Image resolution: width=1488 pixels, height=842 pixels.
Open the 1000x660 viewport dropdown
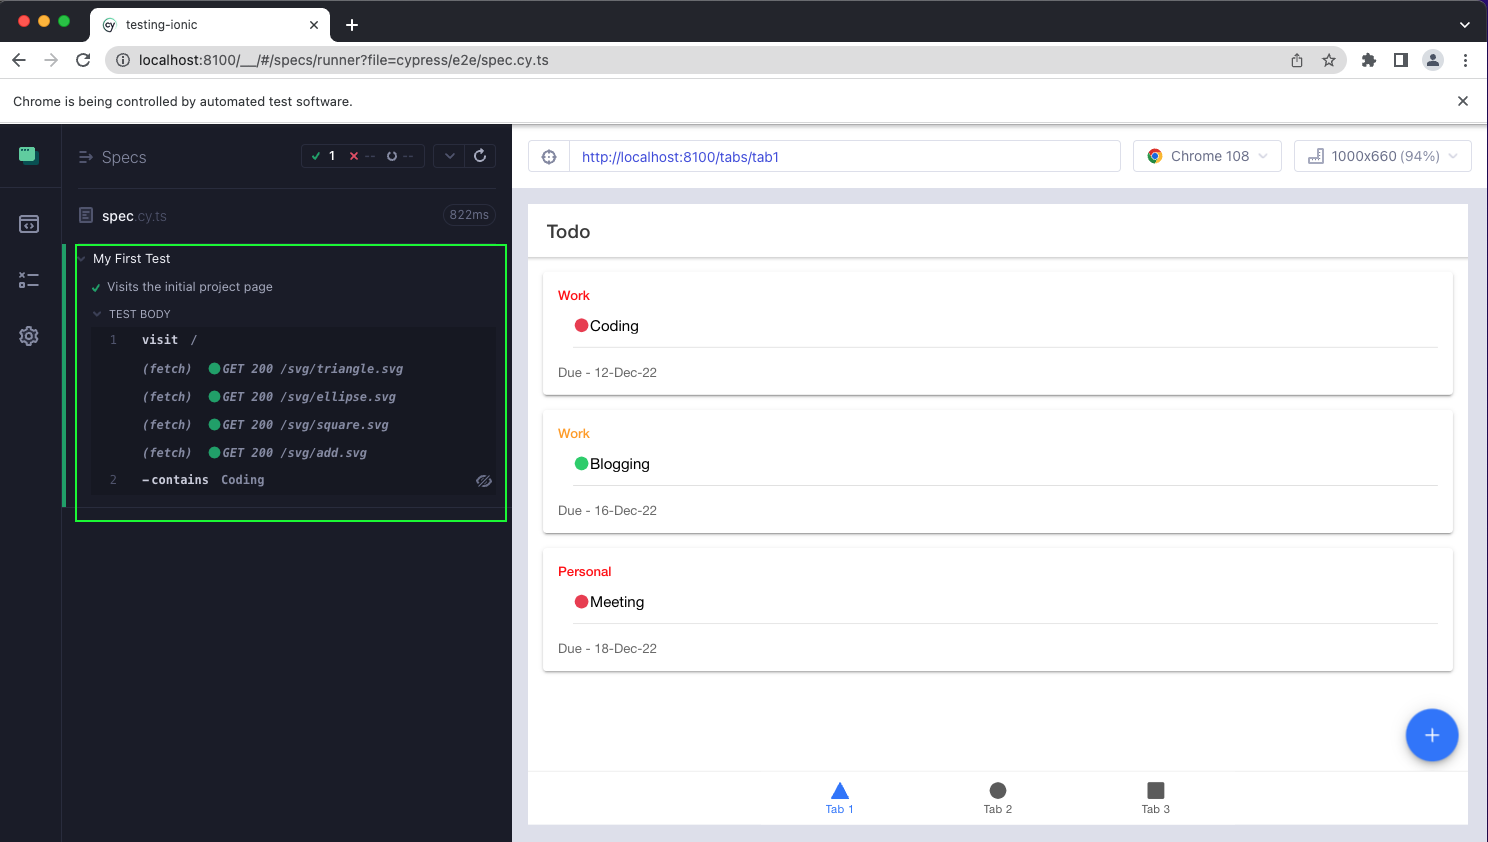click(x=1383, y=156)
